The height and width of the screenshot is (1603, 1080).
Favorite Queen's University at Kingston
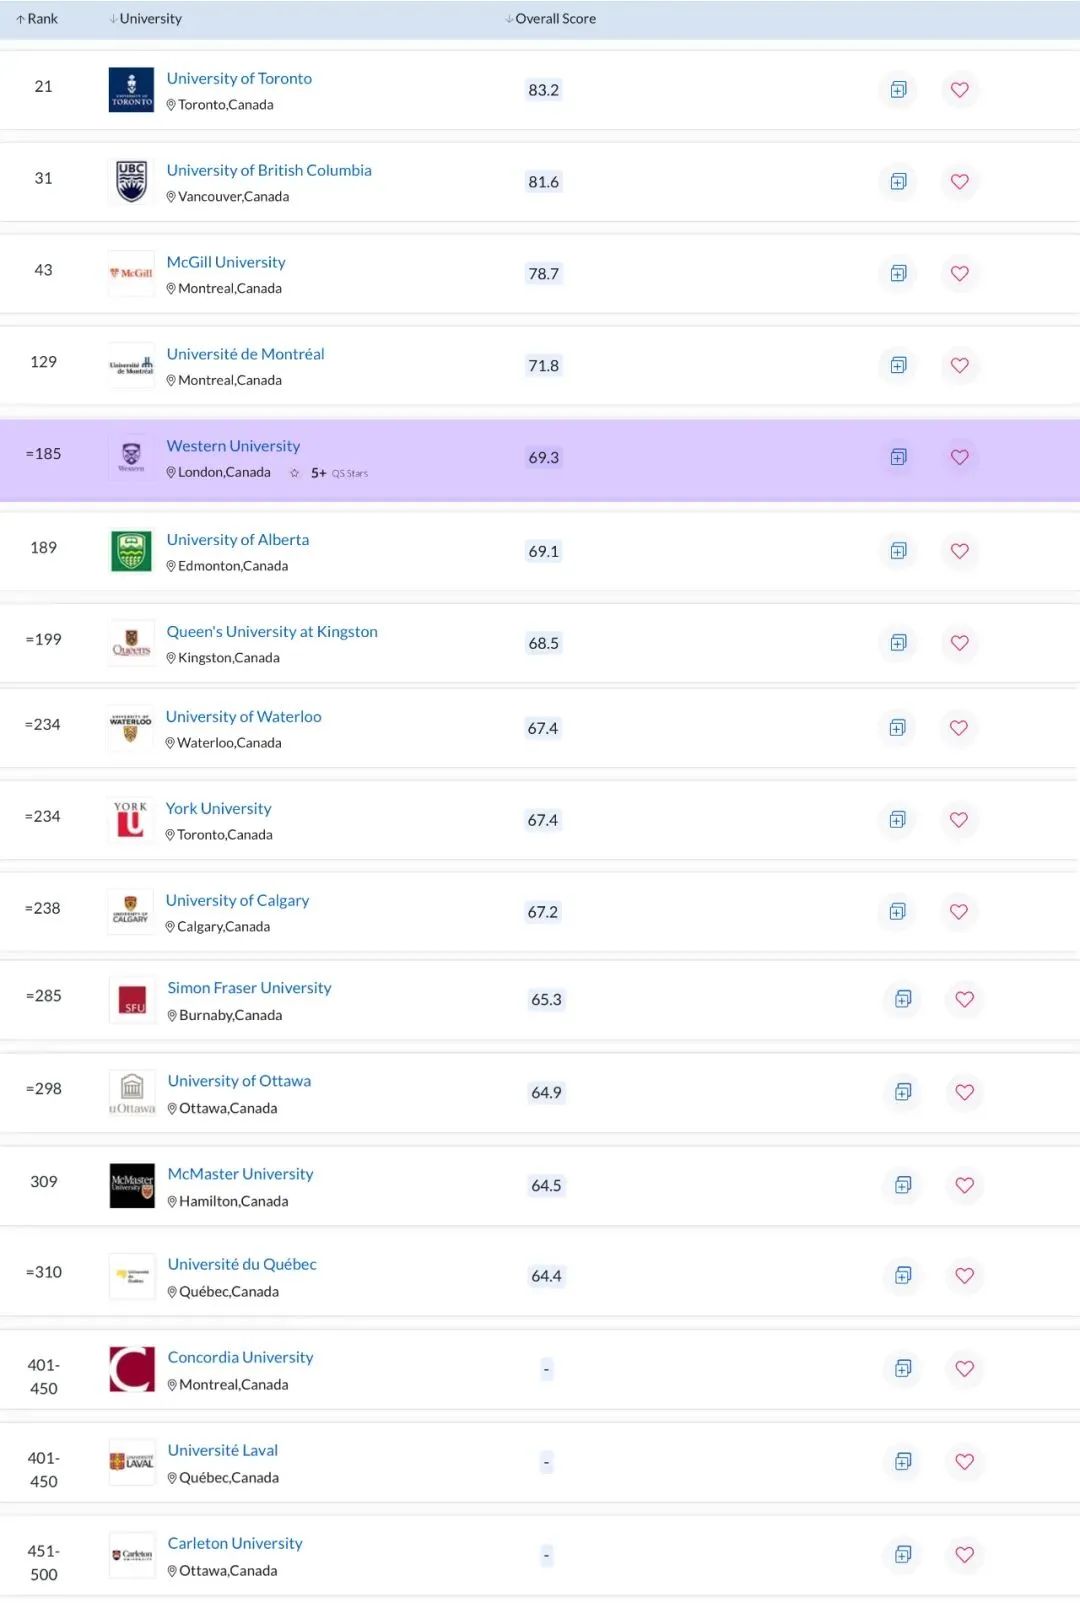(959, 643)
